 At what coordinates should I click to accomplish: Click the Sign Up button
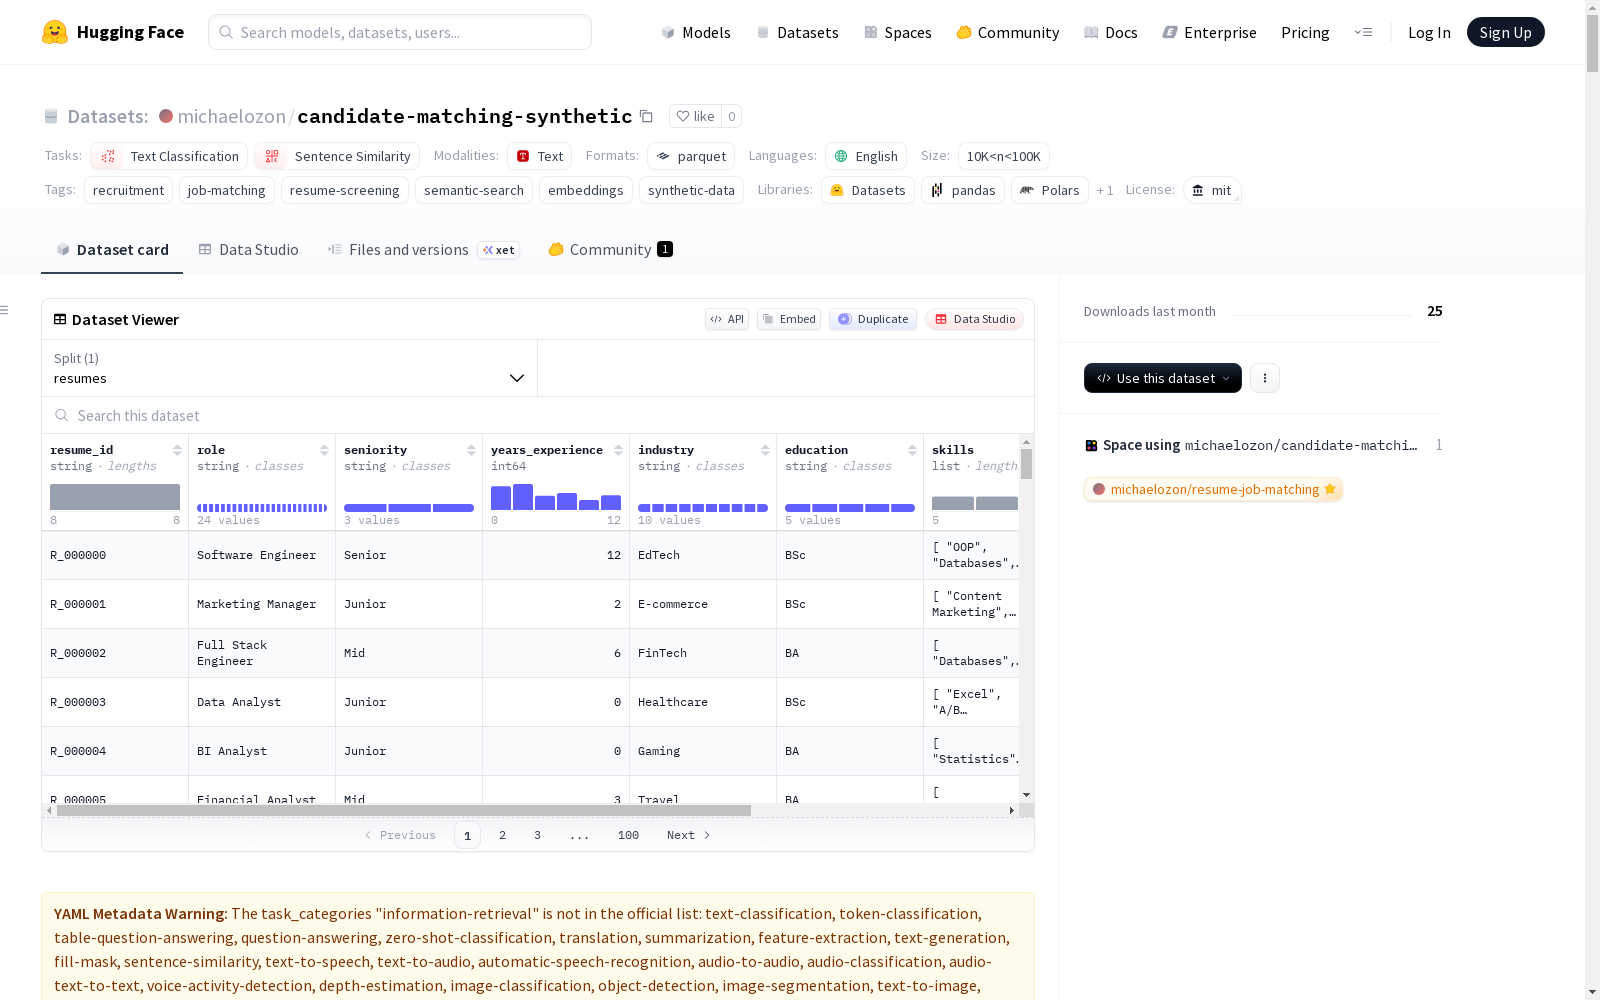pyautogui.click(x=1506, y=32)
